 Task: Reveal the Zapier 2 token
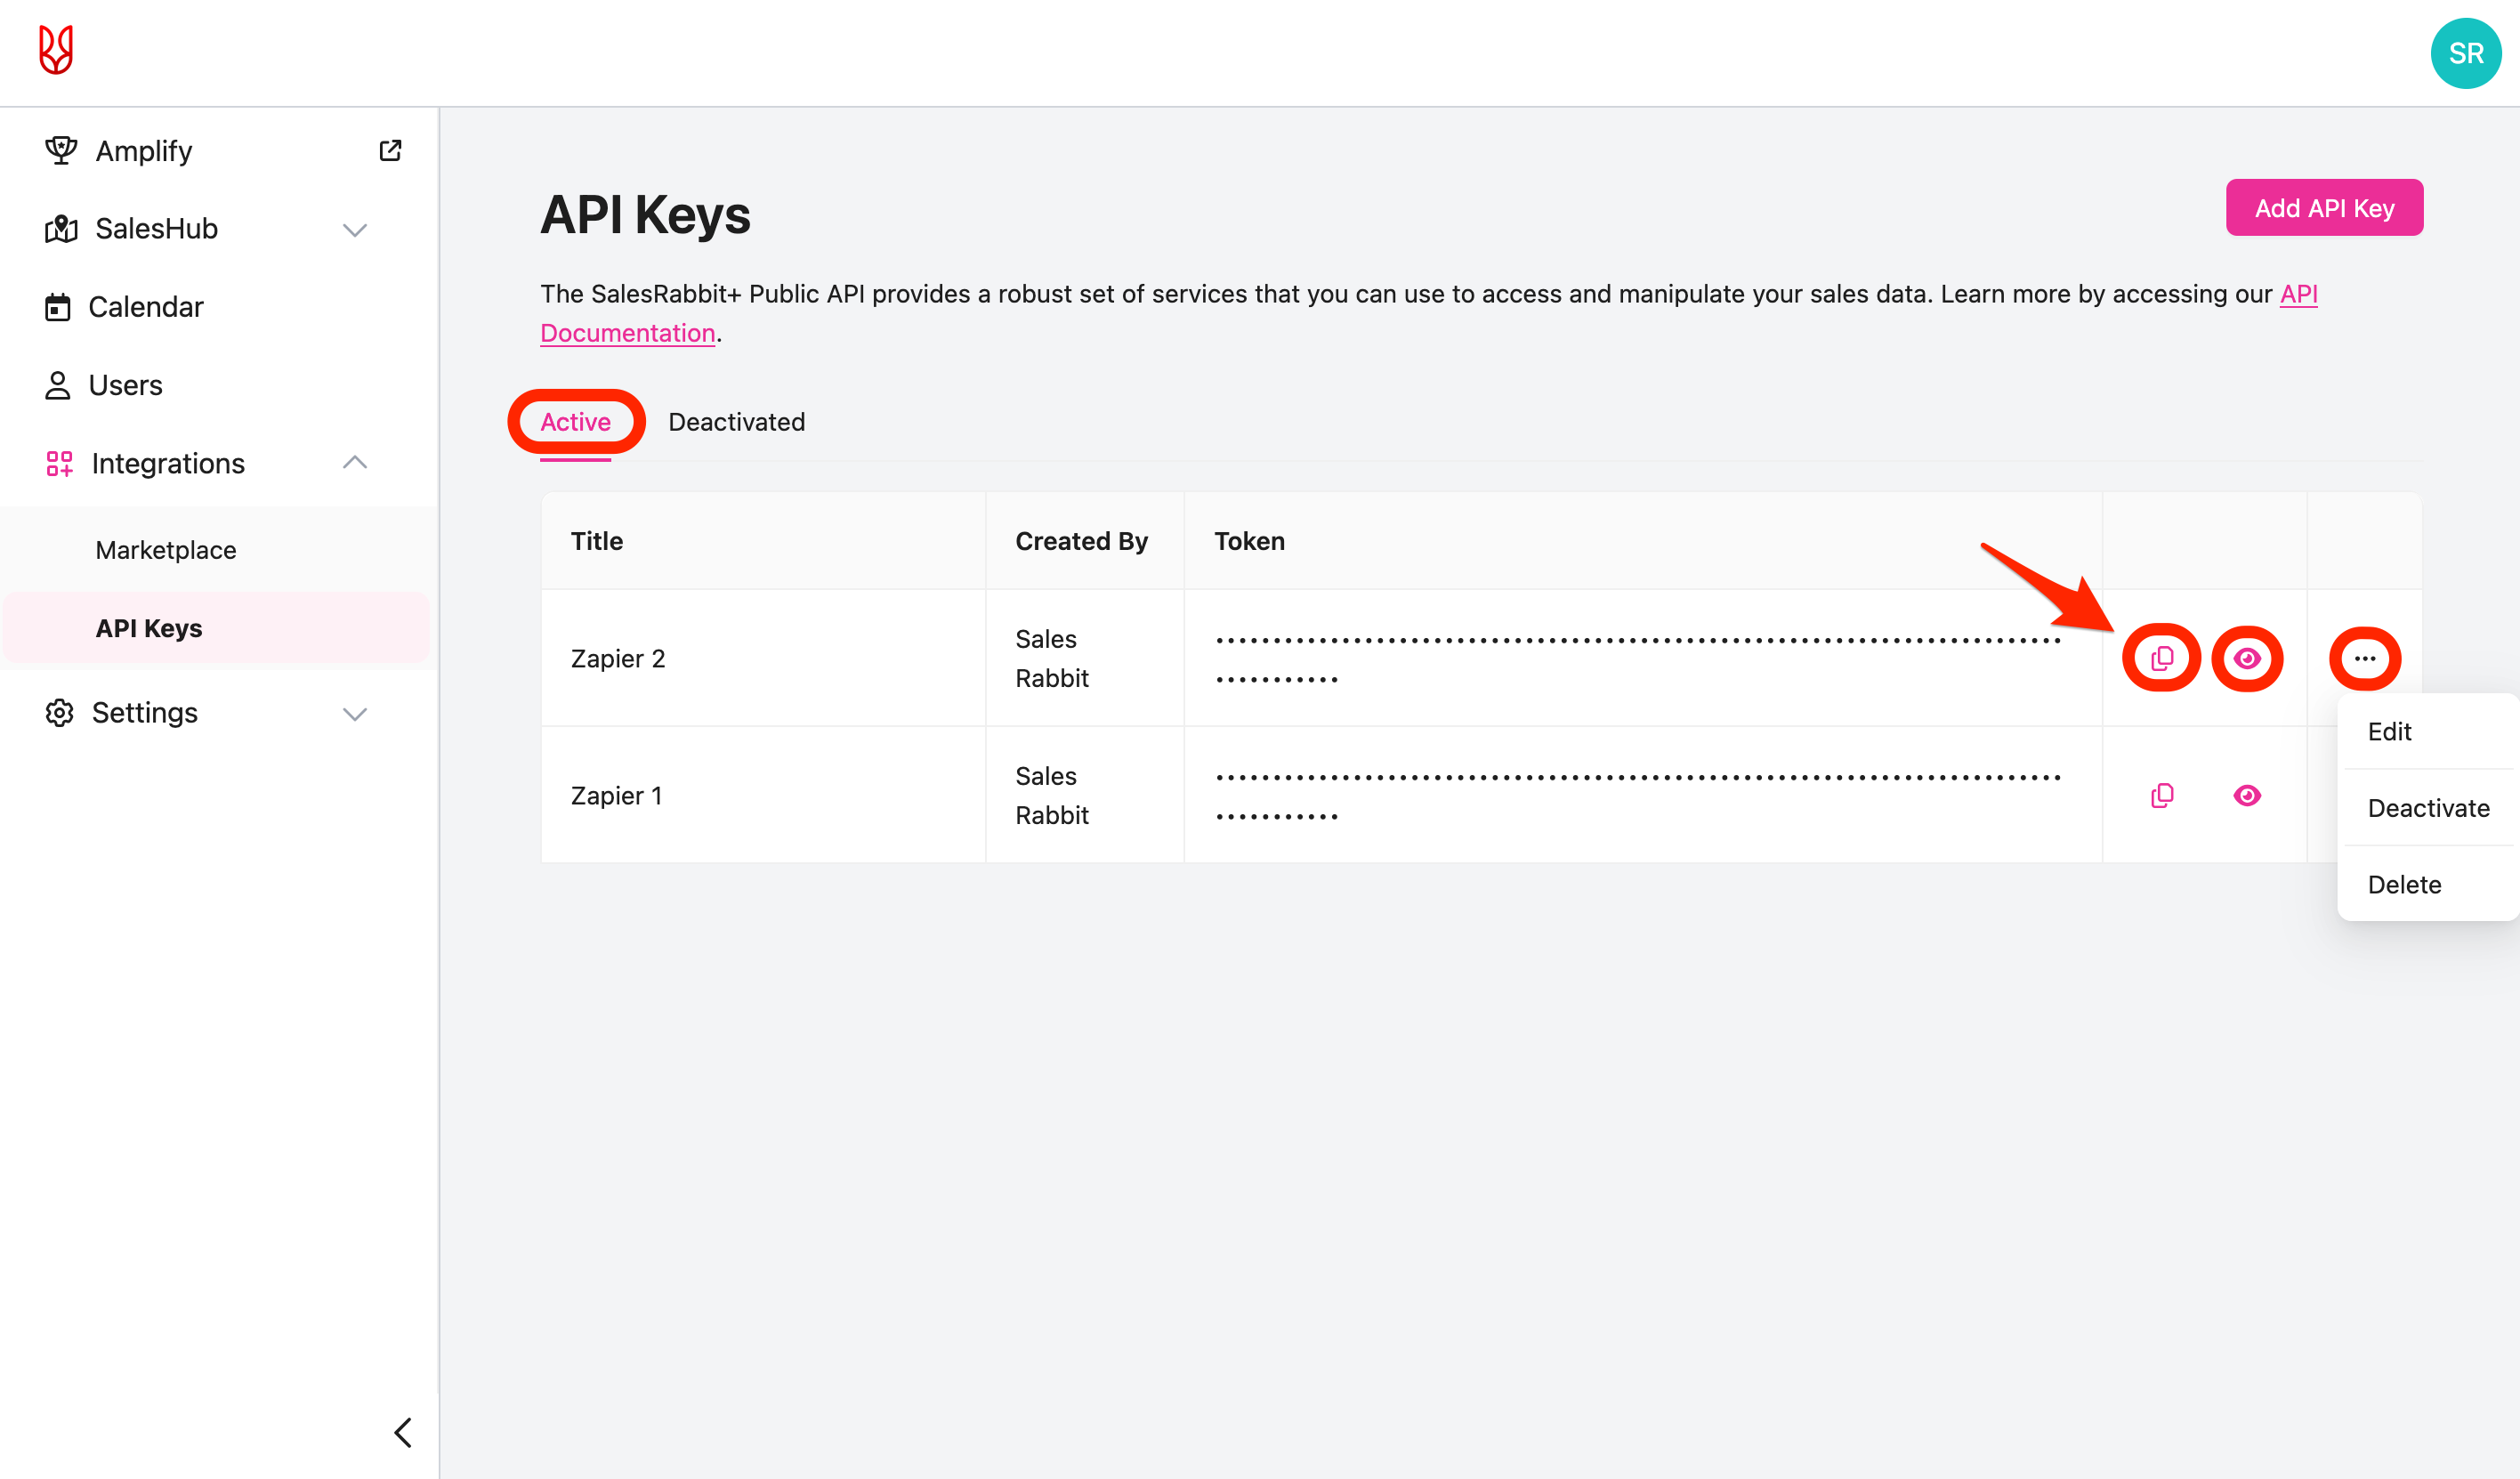pyautogui.click(x=2247, y=657)
